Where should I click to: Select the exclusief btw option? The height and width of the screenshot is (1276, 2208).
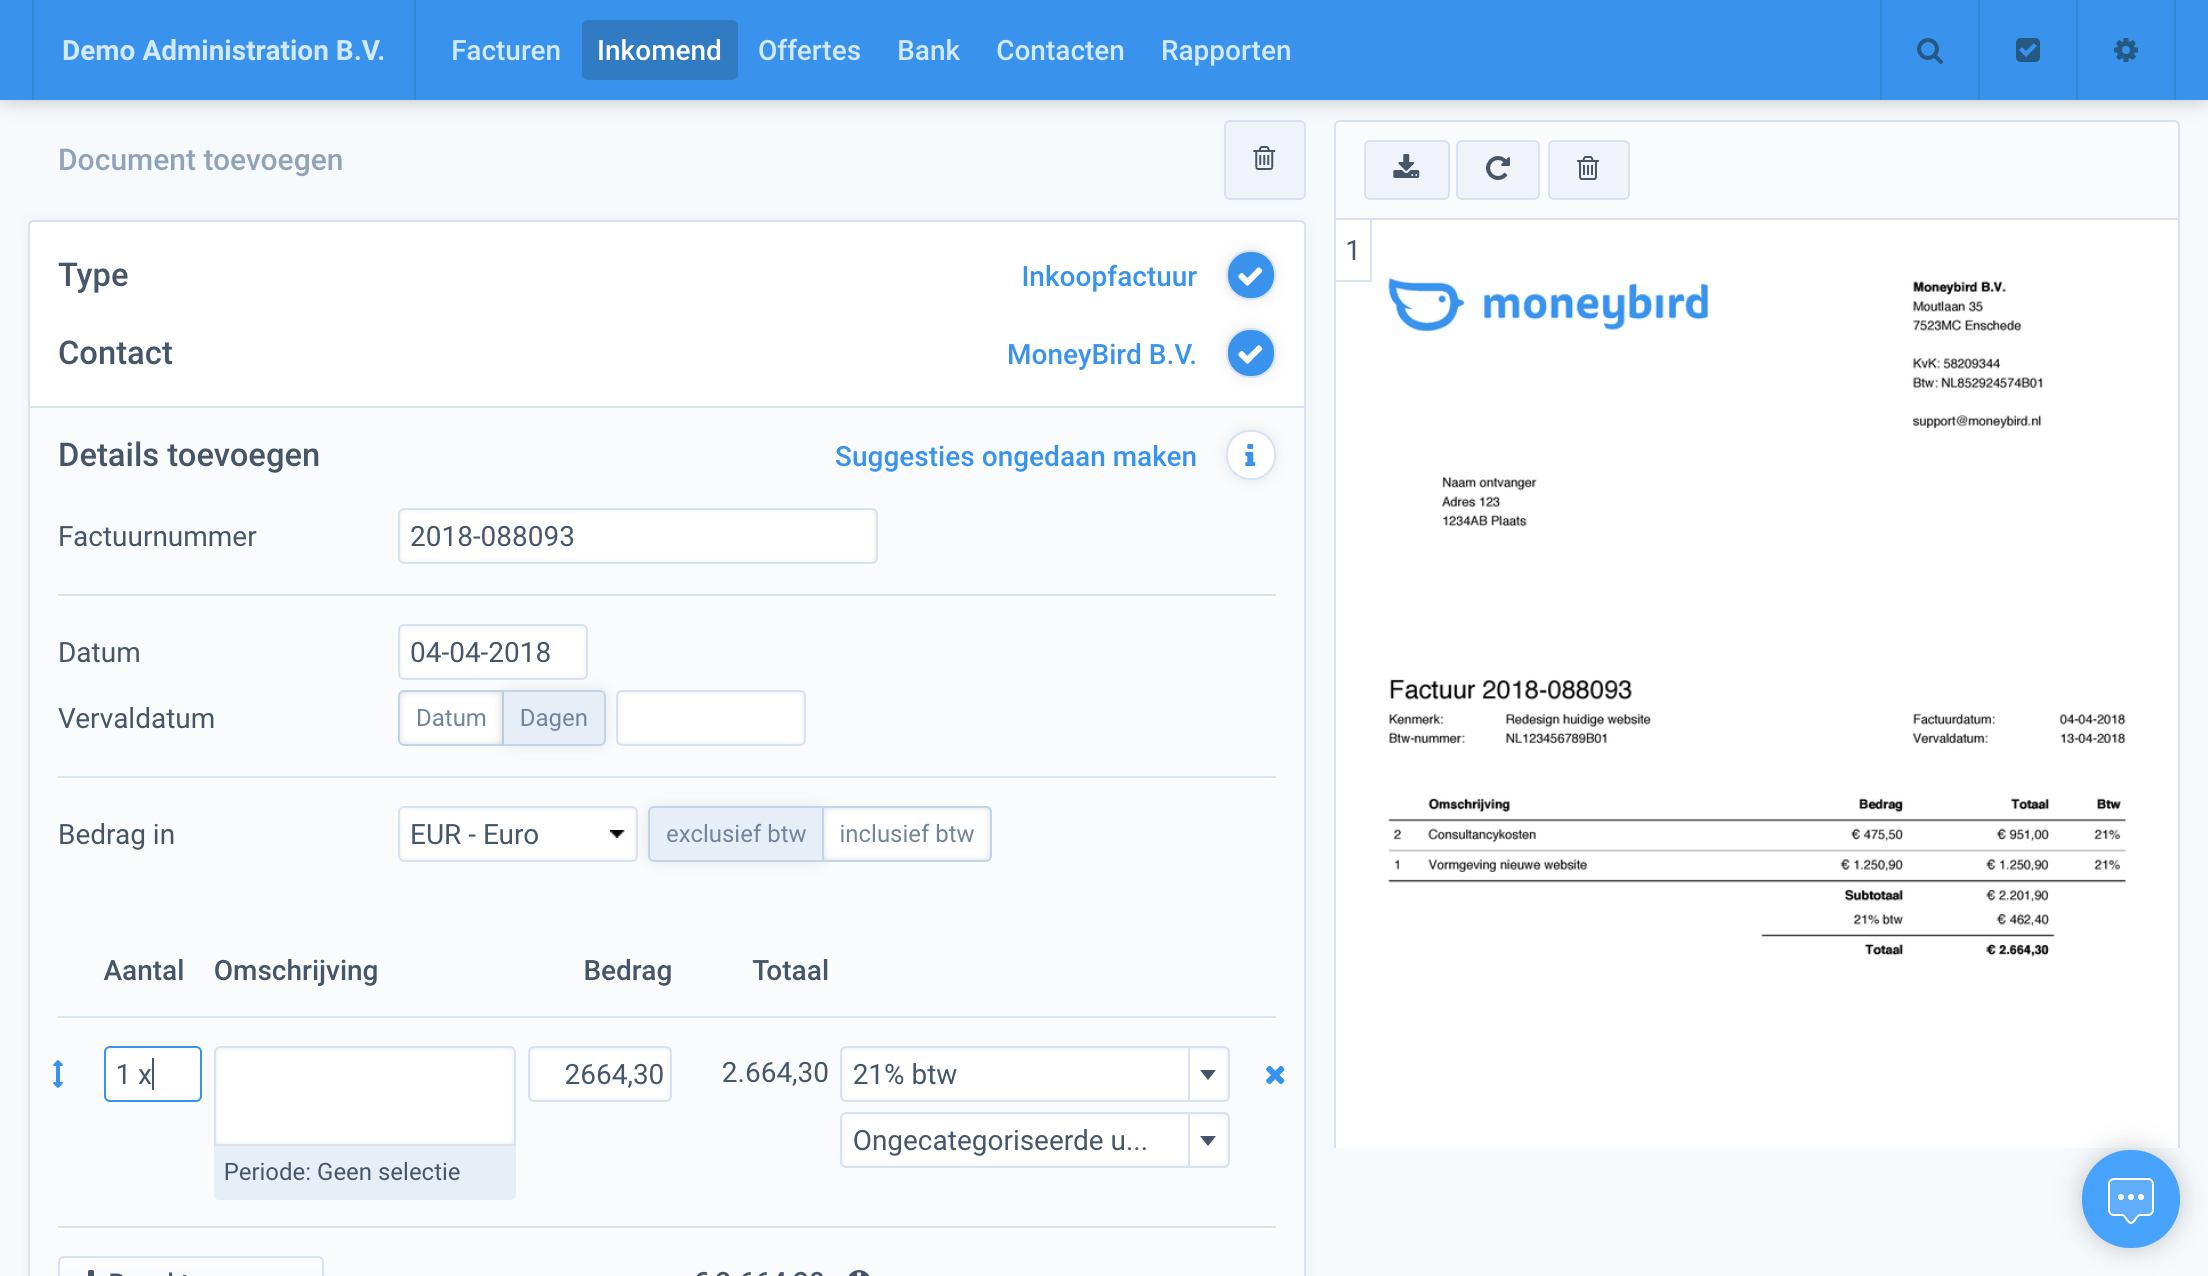pos(735,834)
